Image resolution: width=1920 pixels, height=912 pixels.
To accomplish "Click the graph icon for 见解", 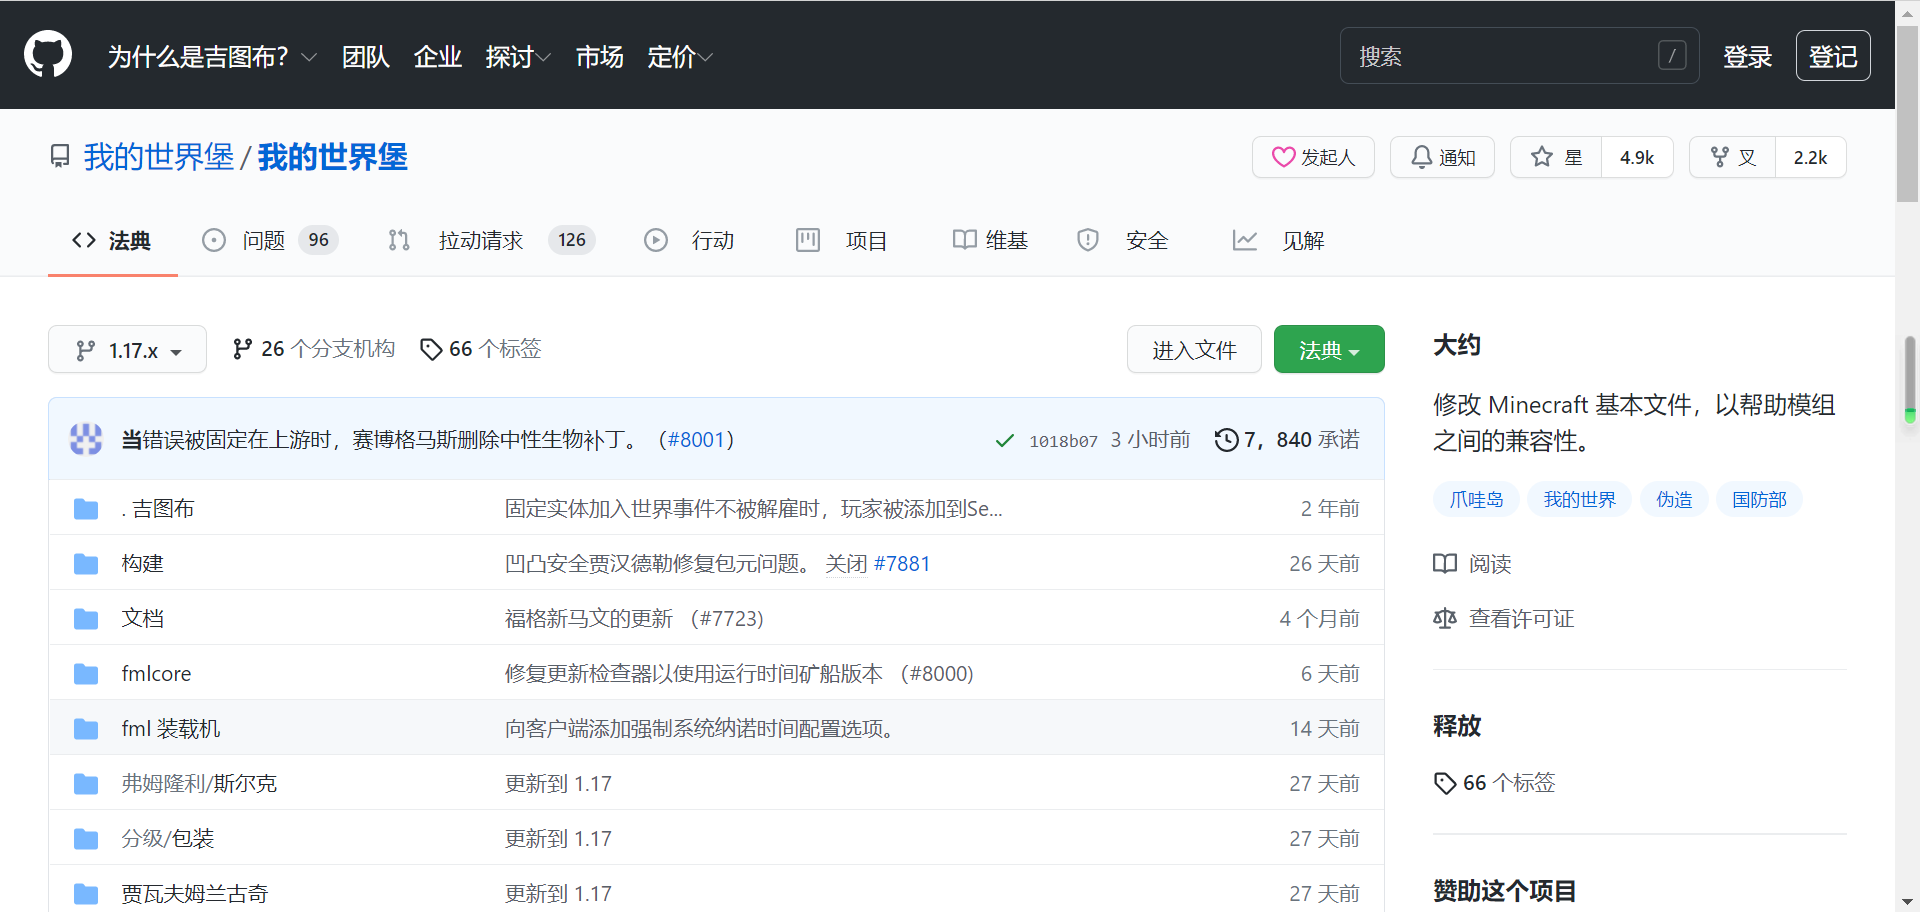I will click(1245, 240).
